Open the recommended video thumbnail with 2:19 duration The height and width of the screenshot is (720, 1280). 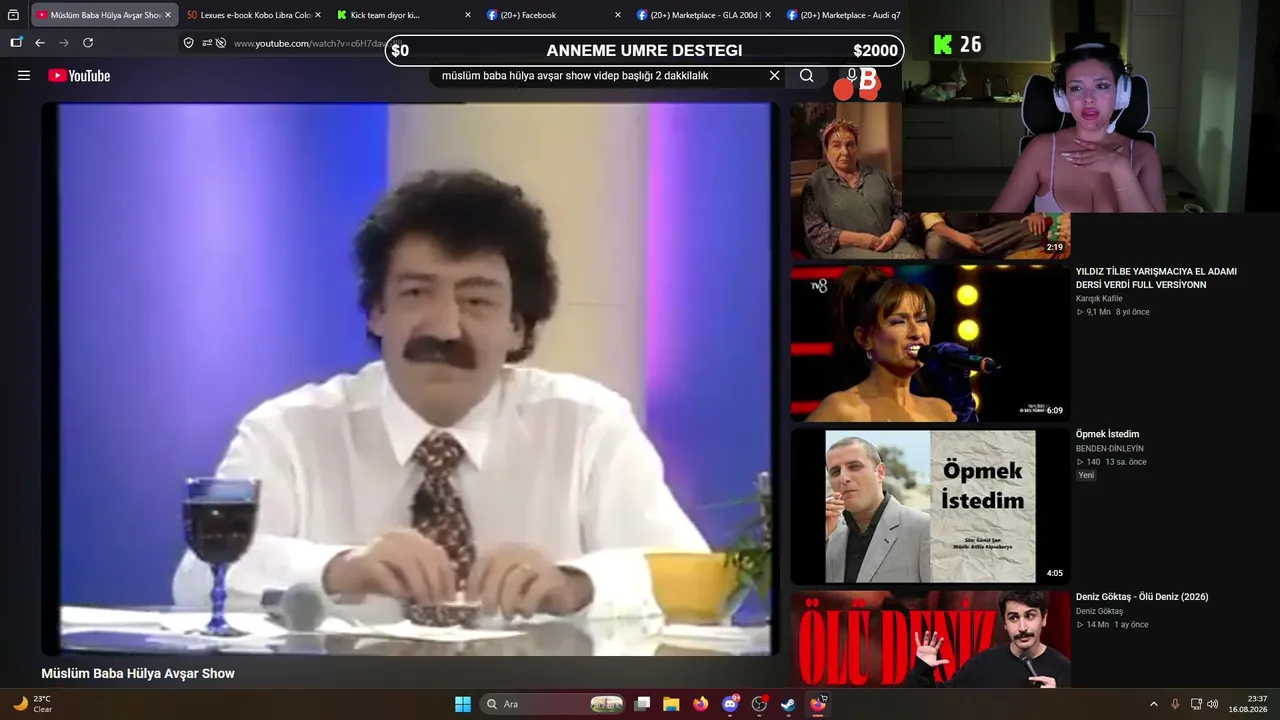[930, 180]
